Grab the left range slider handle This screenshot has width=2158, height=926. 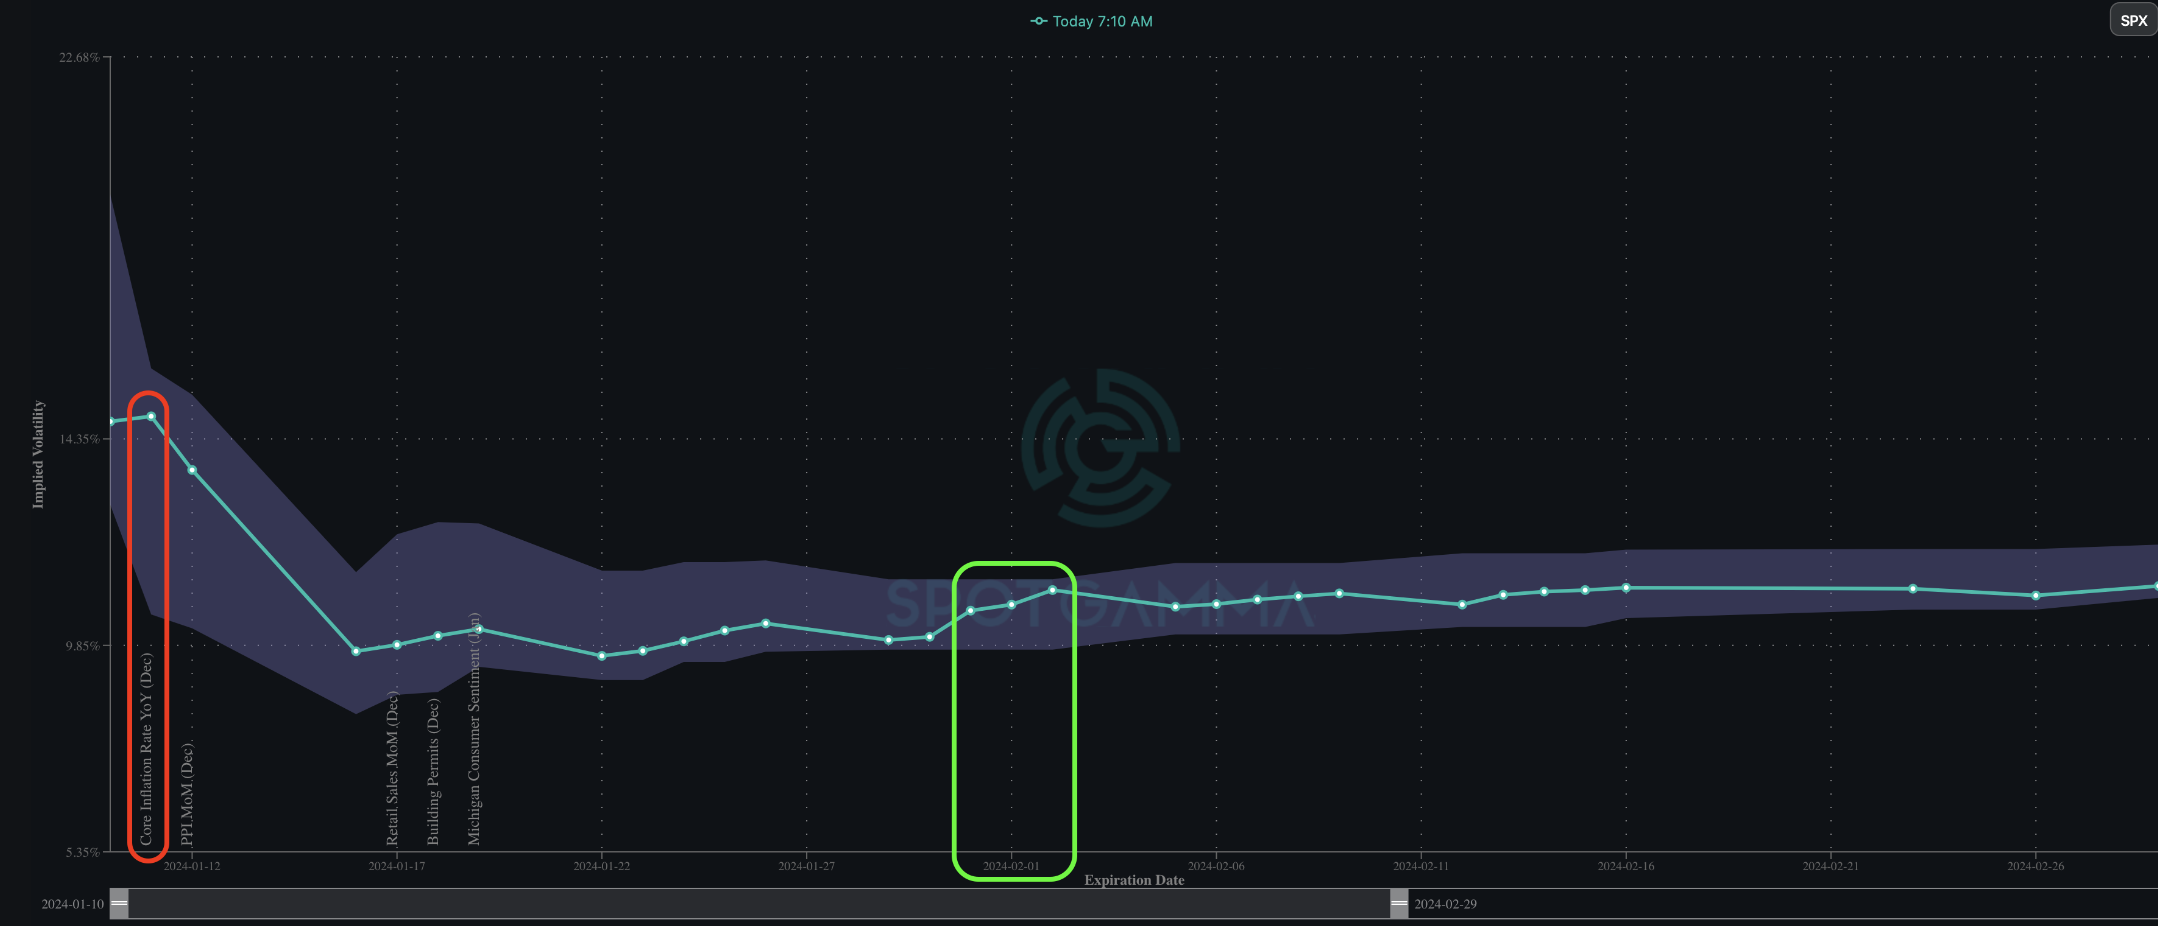point(119,904)
